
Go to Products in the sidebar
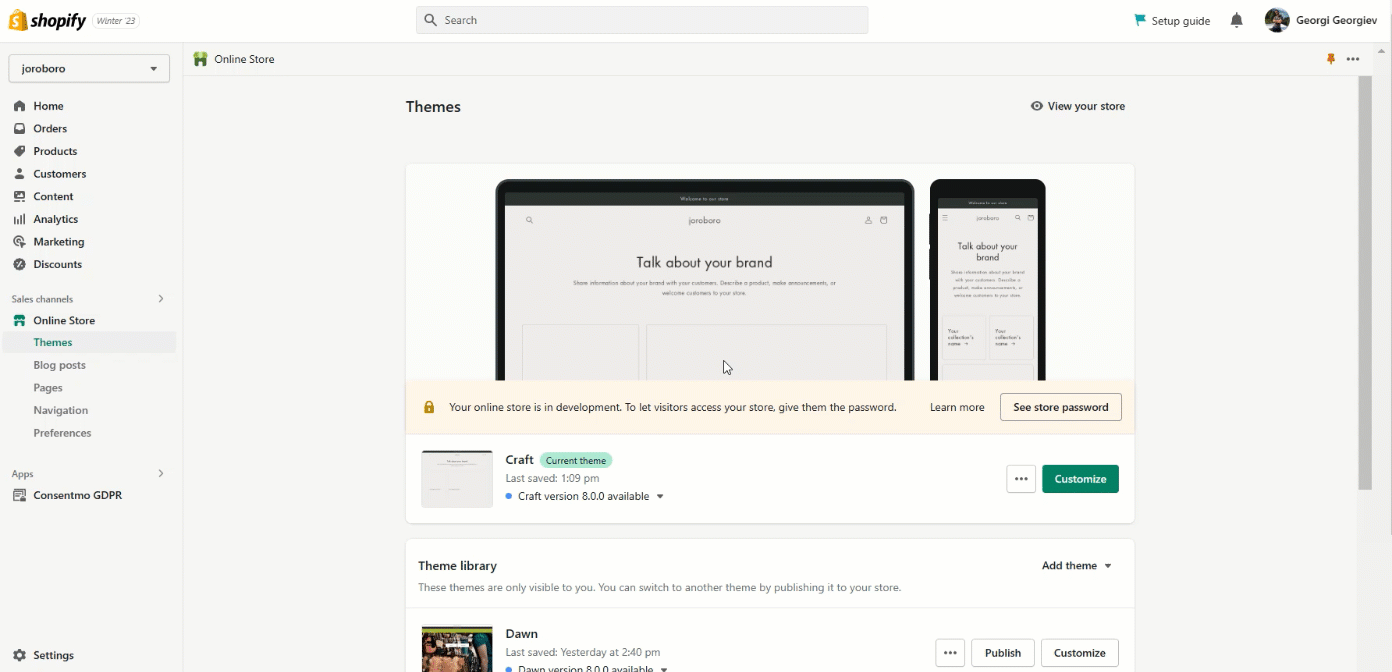click(x=55, y=151)
